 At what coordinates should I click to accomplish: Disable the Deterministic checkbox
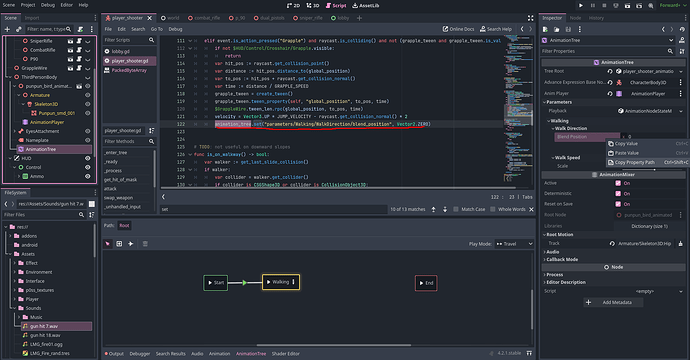[x=618, y=193]
